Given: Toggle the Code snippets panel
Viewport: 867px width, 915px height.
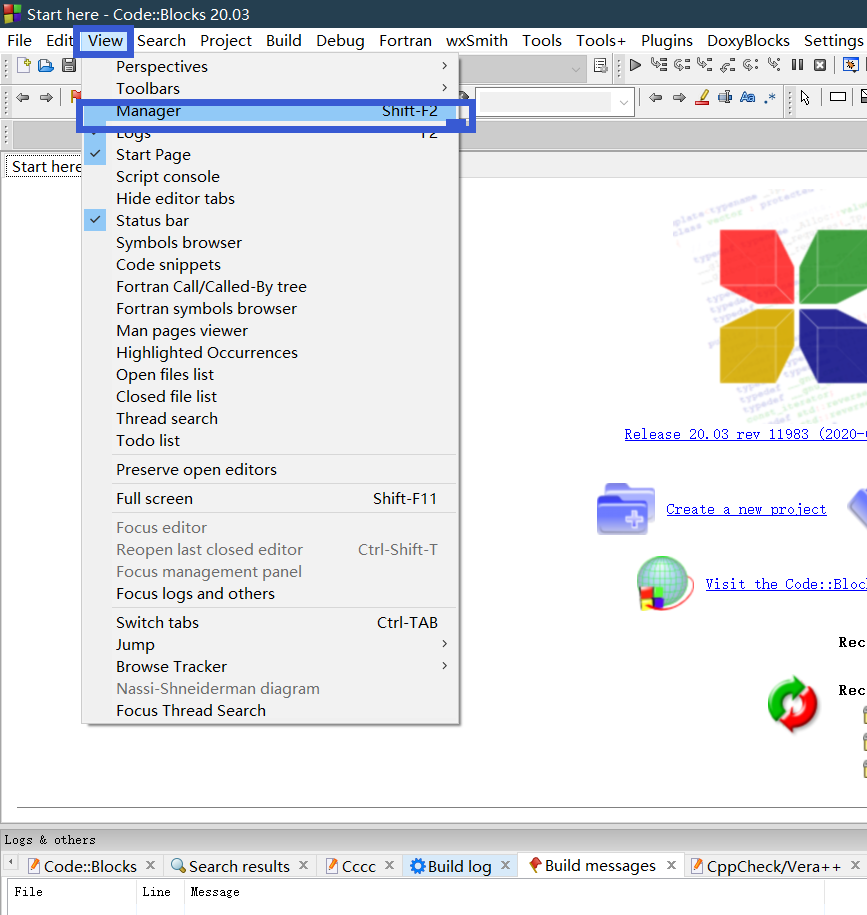Looking at the screenshot, I should coord(270,265).
